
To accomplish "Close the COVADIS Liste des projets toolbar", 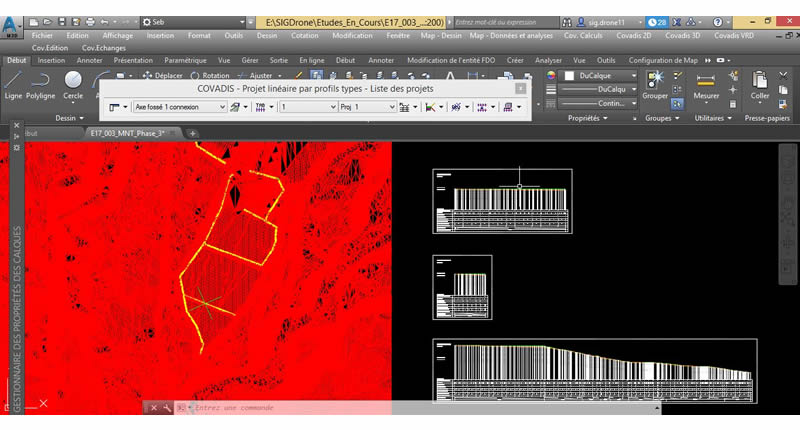I will tap(520, 88).
